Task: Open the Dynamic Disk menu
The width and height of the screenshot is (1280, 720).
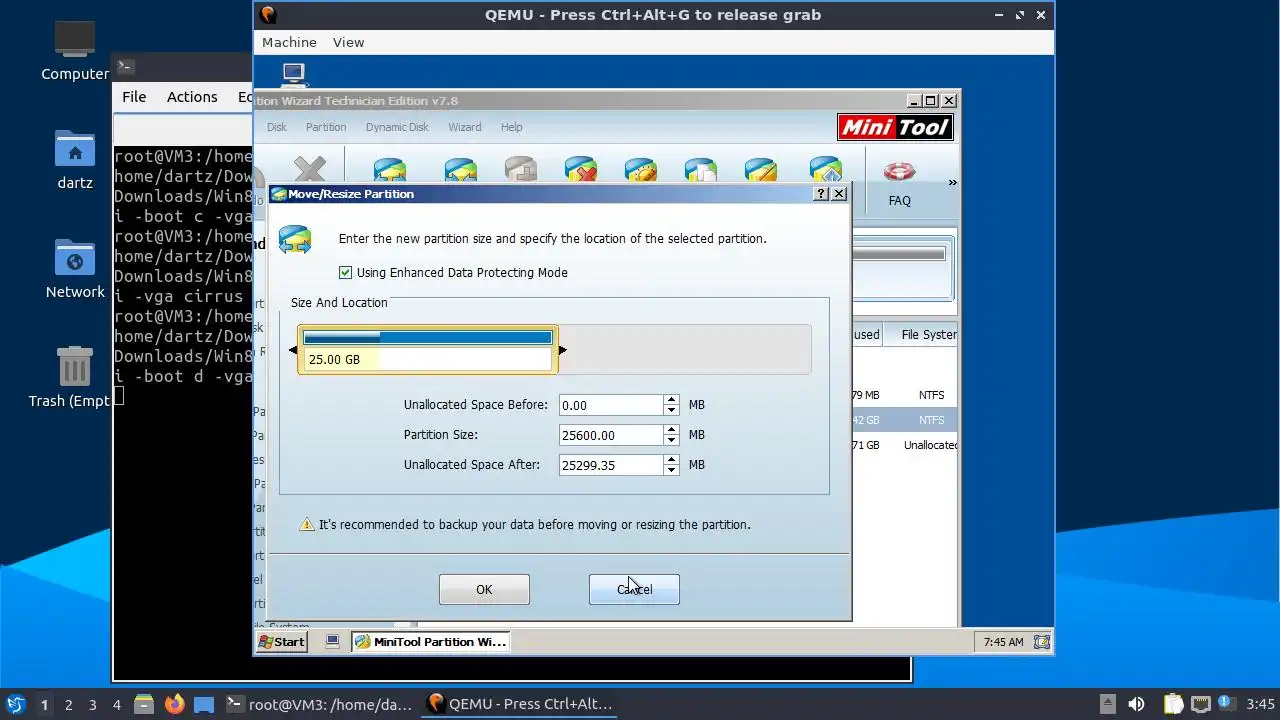Action: click(397, 127)
